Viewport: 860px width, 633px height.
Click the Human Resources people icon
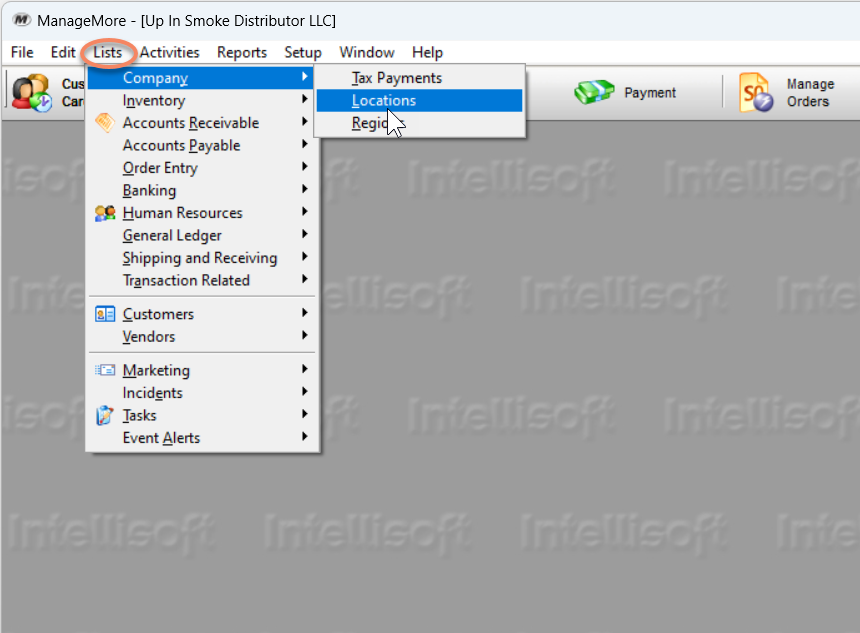[x=105, y=213]
